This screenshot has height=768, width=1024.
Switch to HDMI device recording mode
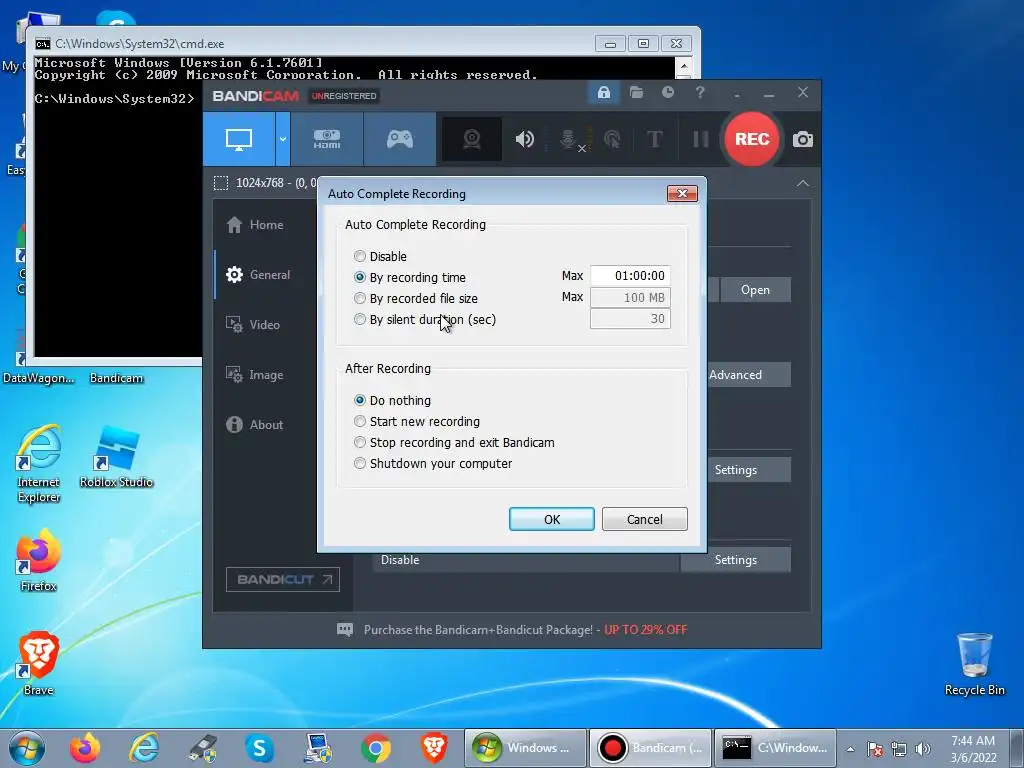point(327,139)
